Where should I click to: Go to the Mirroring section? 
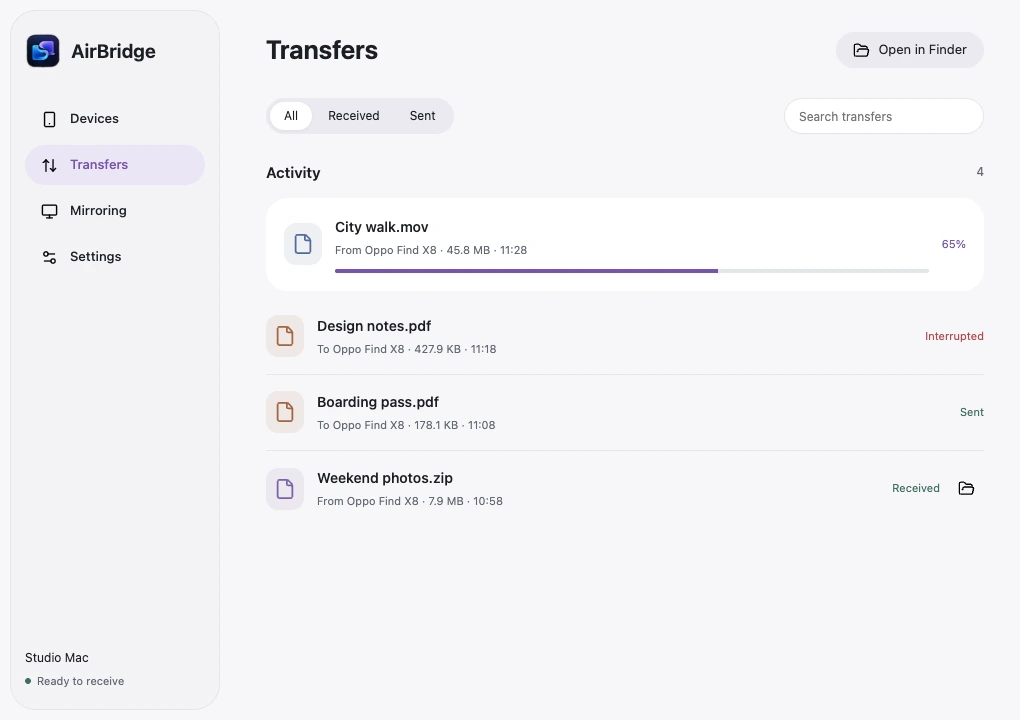[115, 211]
